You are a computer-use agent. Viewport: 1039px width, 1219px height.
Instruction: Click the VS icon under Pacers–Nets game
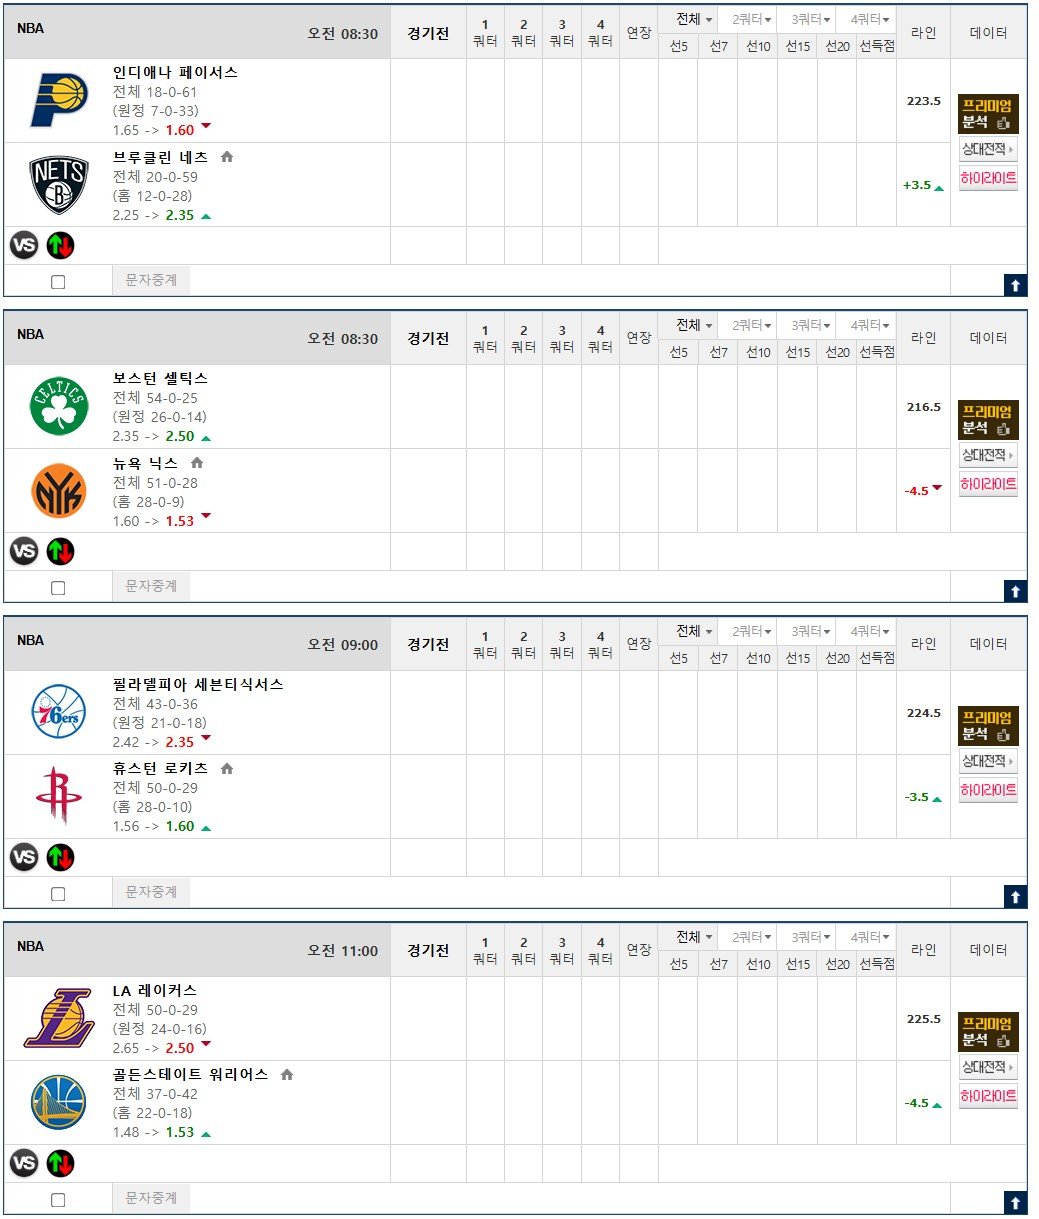(24, 245)
